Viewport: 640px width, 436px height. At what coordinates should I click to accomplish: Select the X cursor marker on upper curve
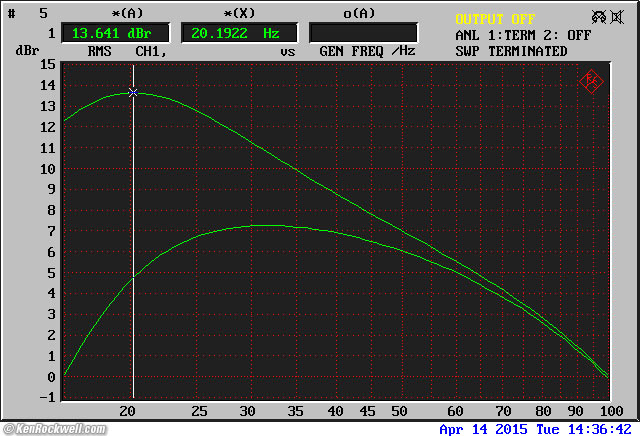coord(133,93)
